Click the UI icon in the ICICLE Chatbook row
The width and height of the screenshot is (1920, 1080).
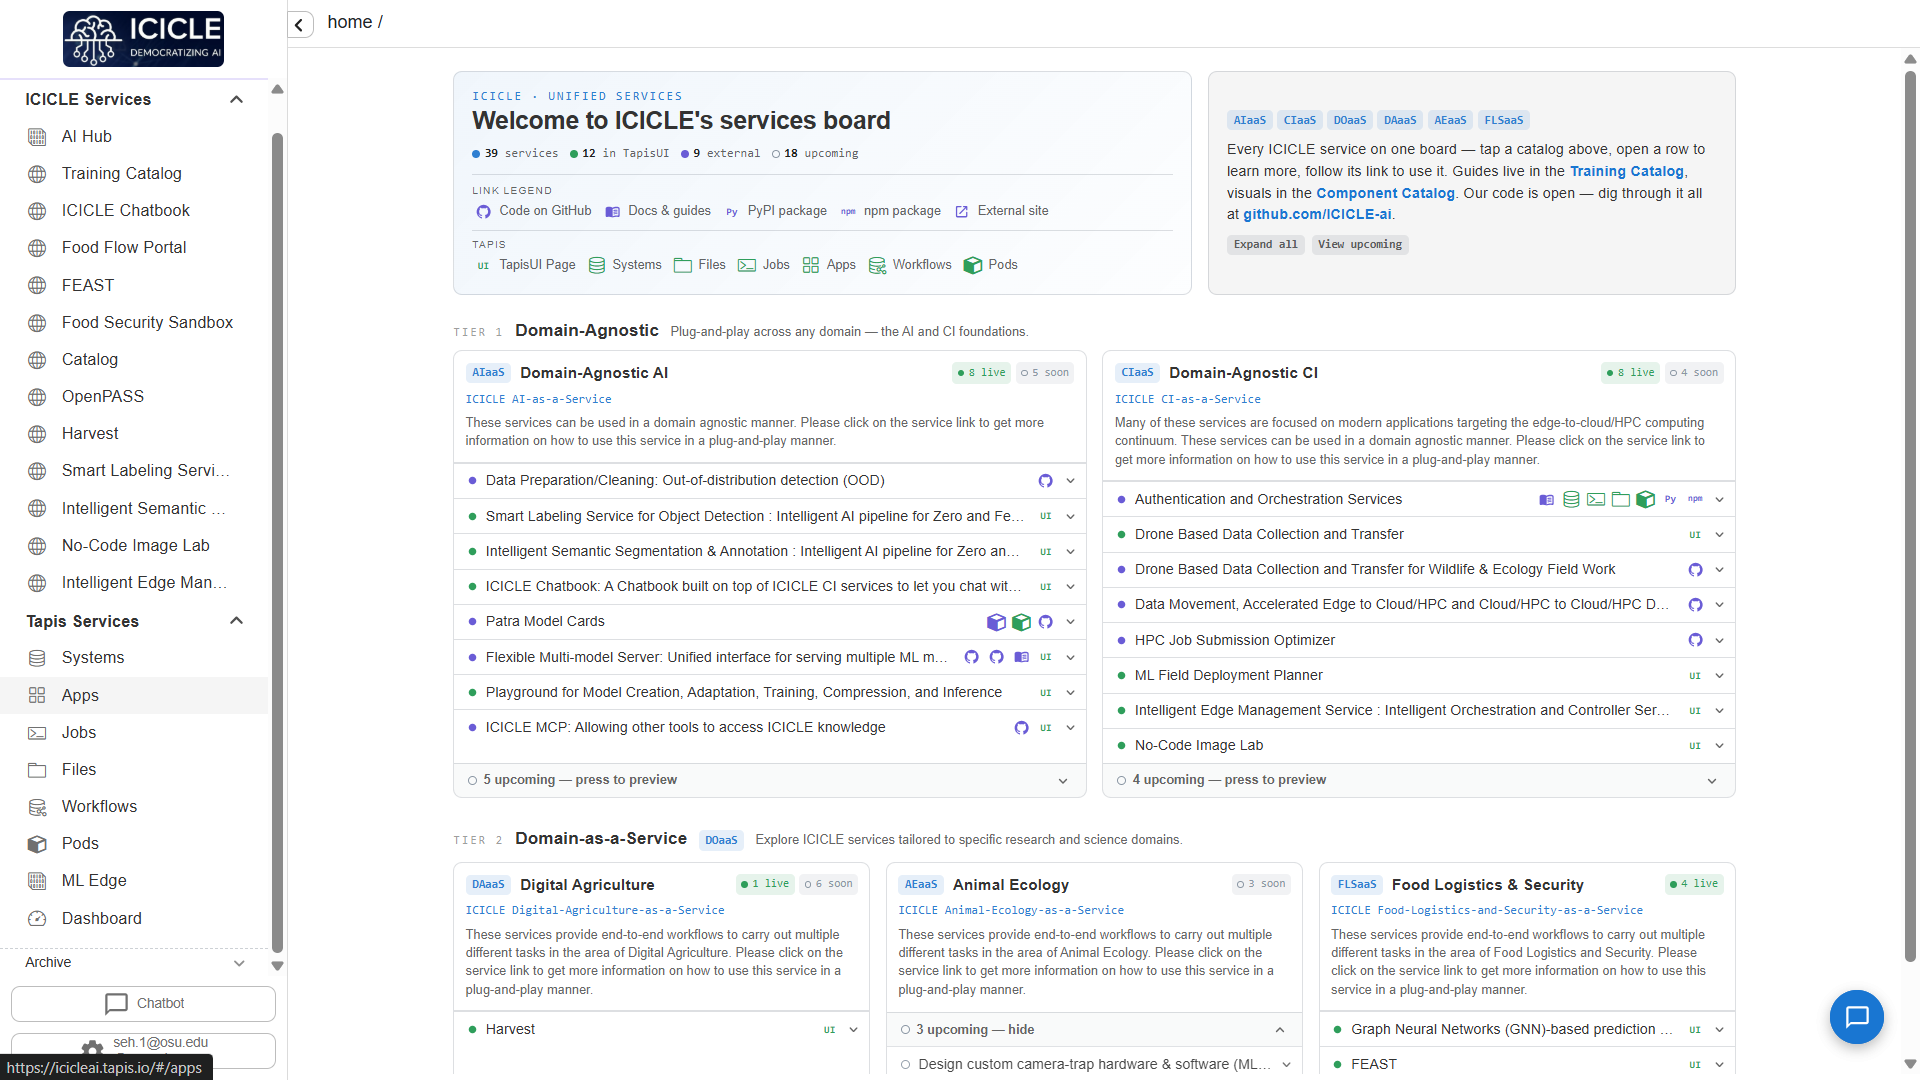click(1045, 587)
